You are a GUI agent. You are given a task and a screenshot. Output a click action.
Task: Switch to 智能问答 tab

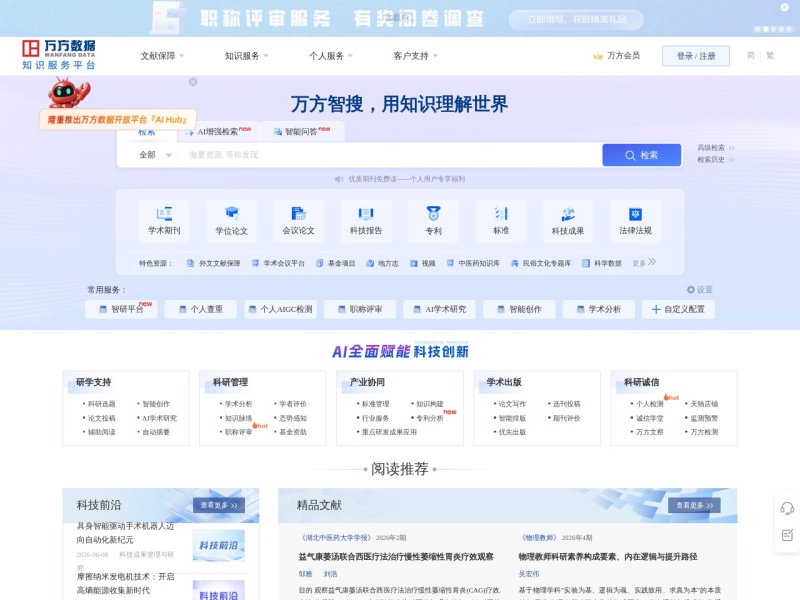click(x=302, y=131)
